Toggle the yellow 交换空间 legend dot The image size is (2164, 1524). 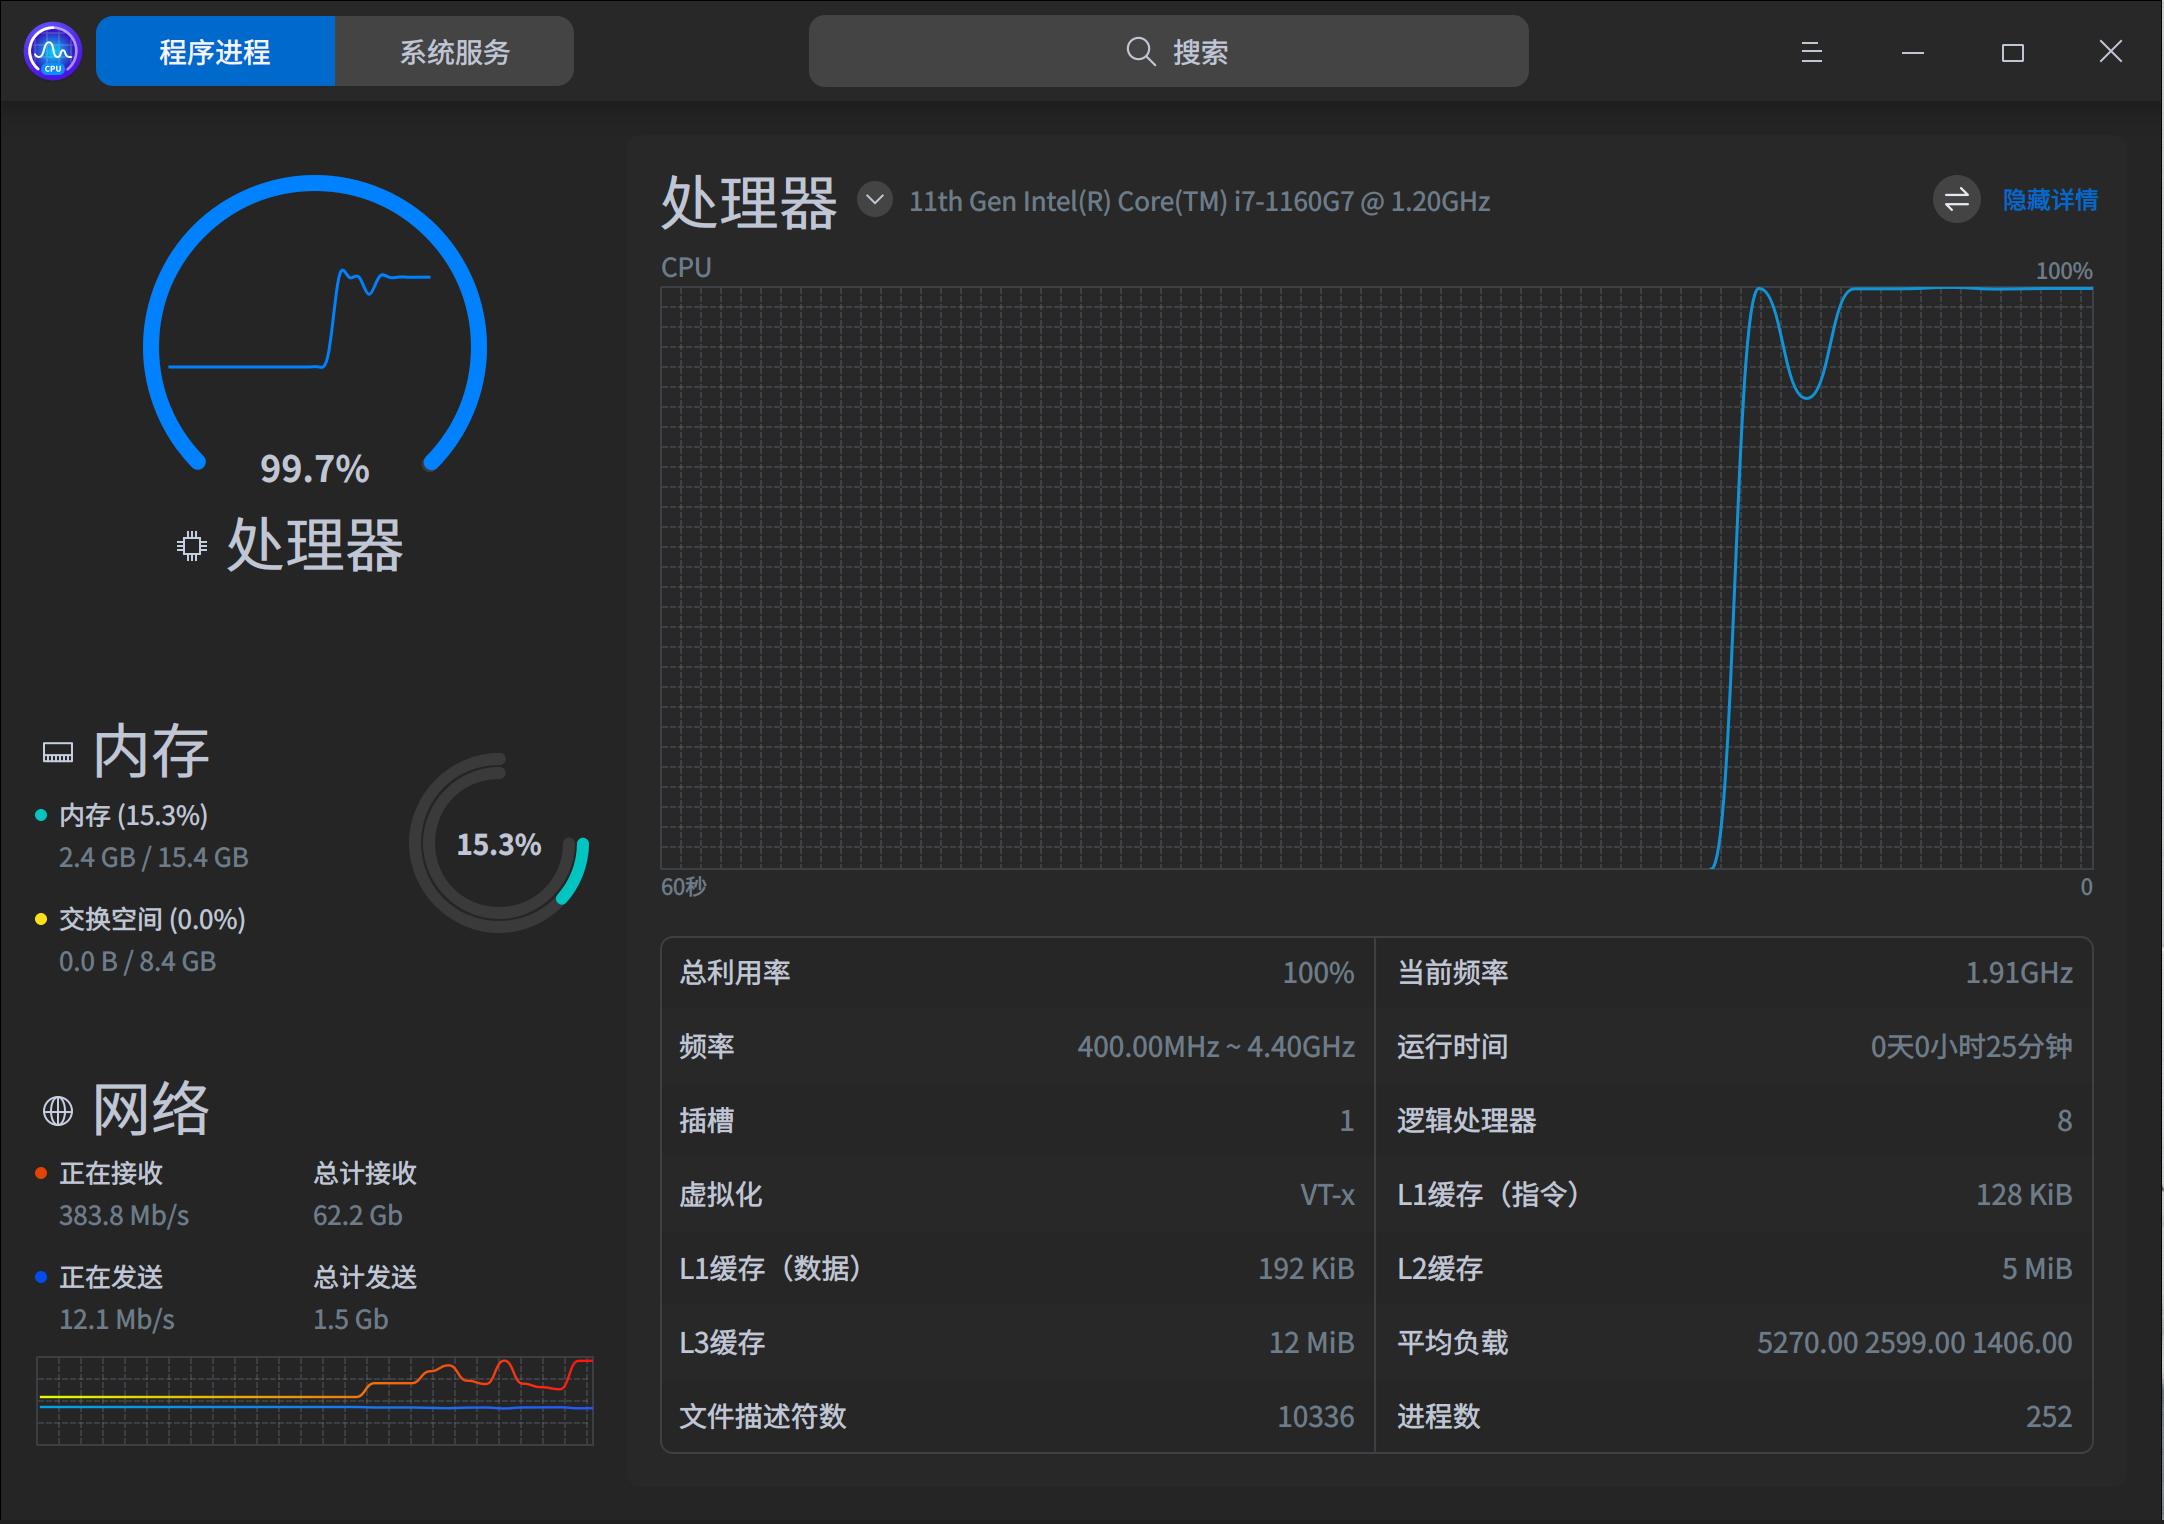41,919
